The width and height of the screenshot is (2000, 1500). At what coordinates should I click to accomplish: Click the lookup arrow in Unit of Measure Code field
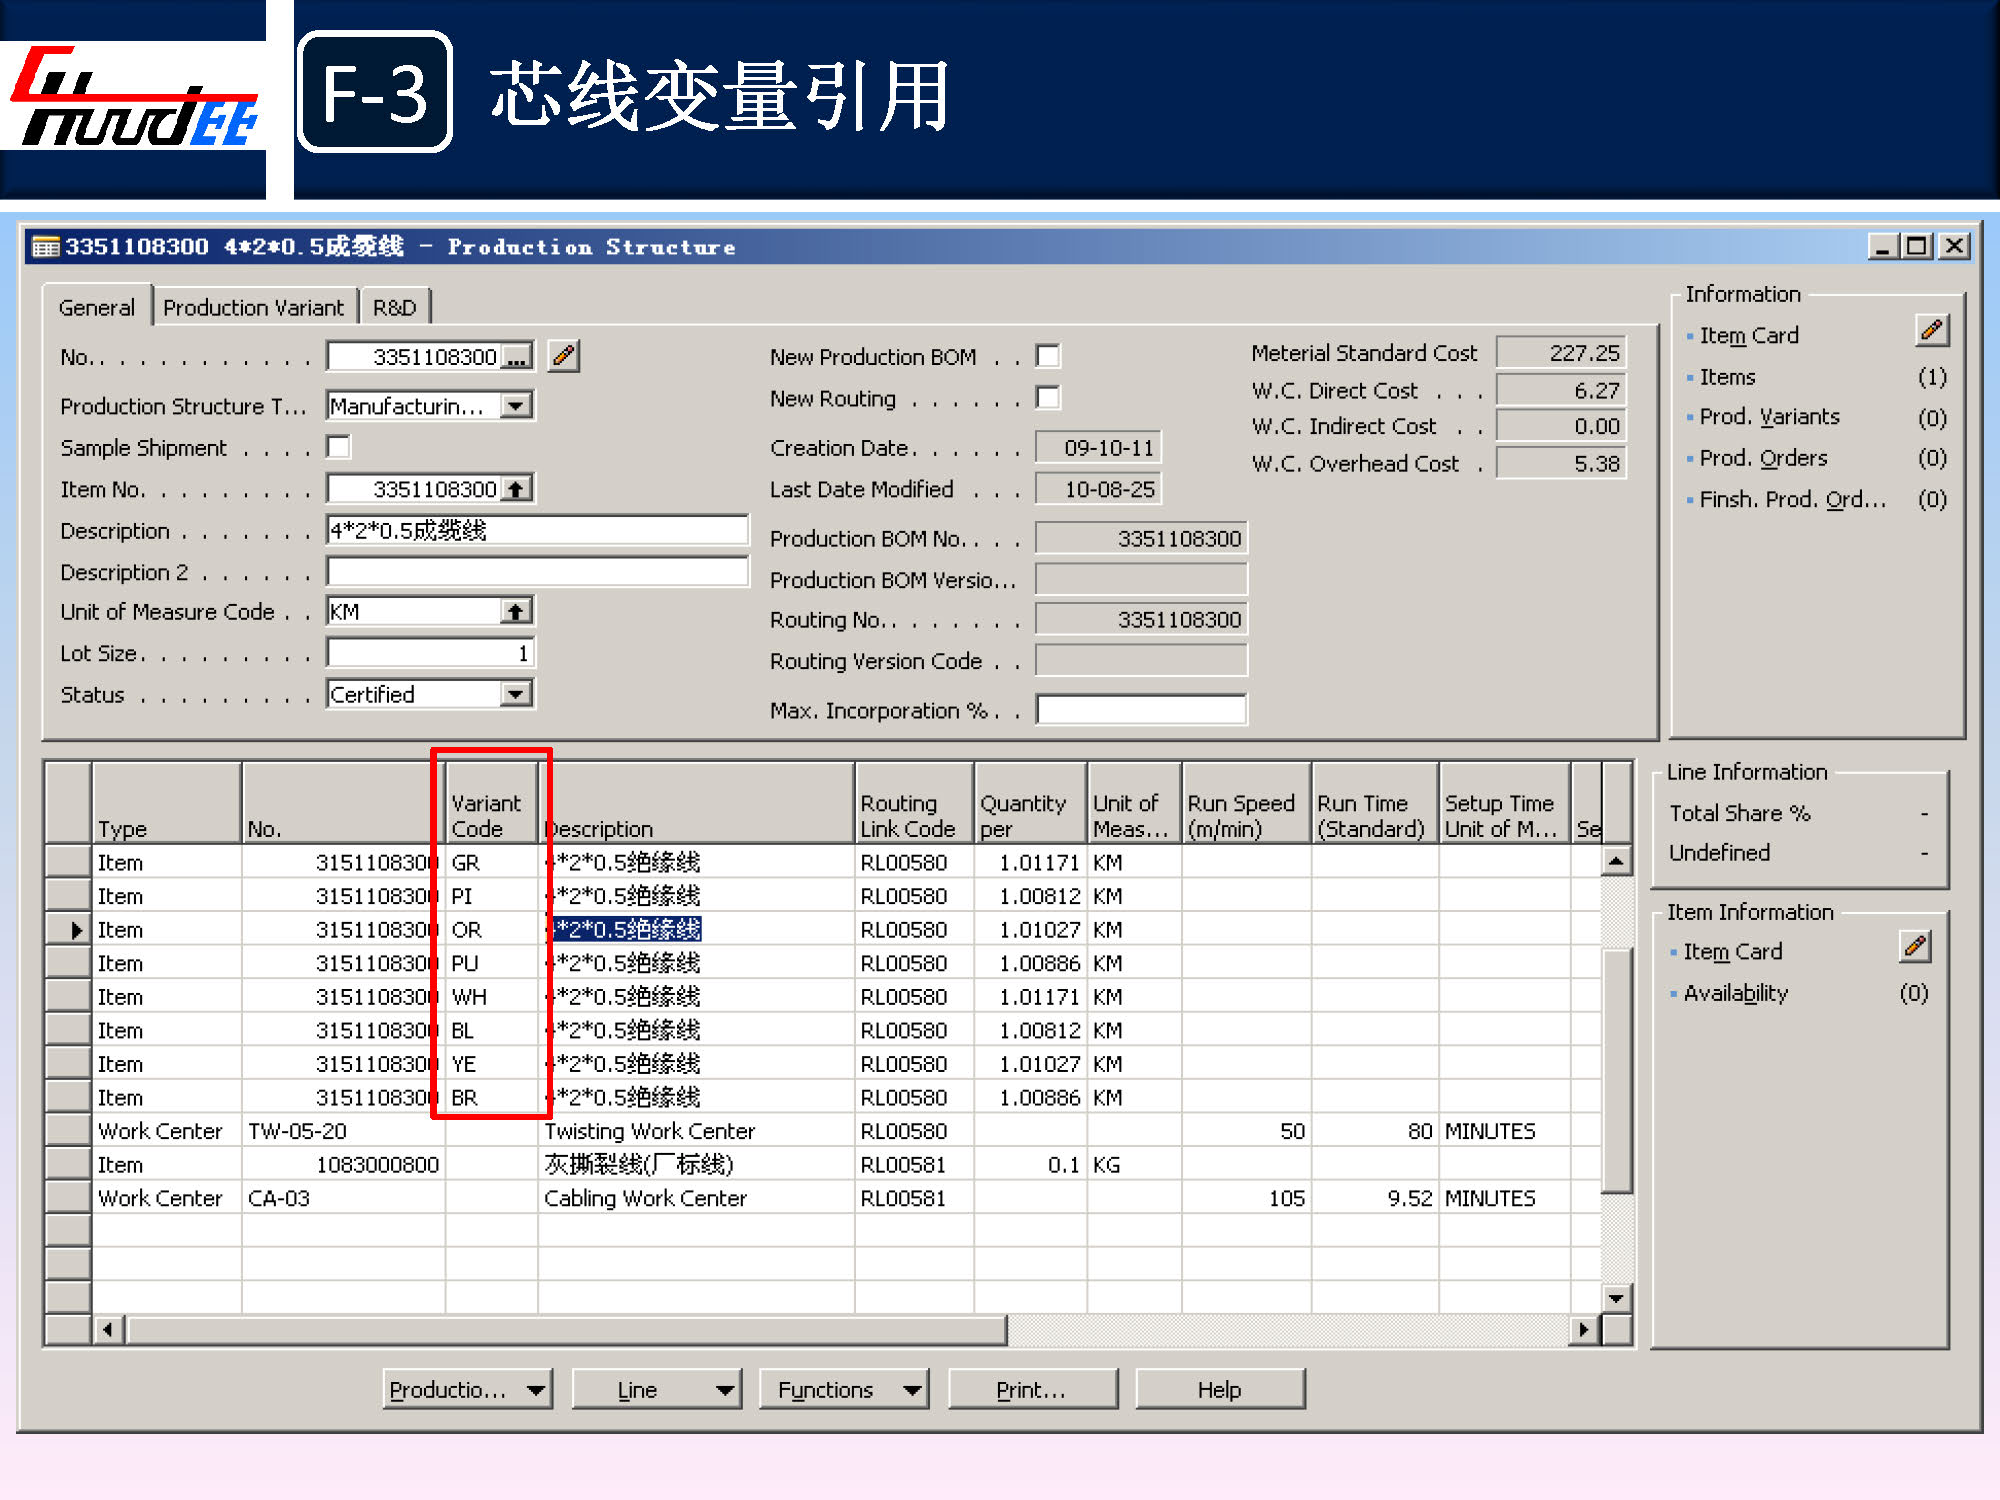(516, 611)
